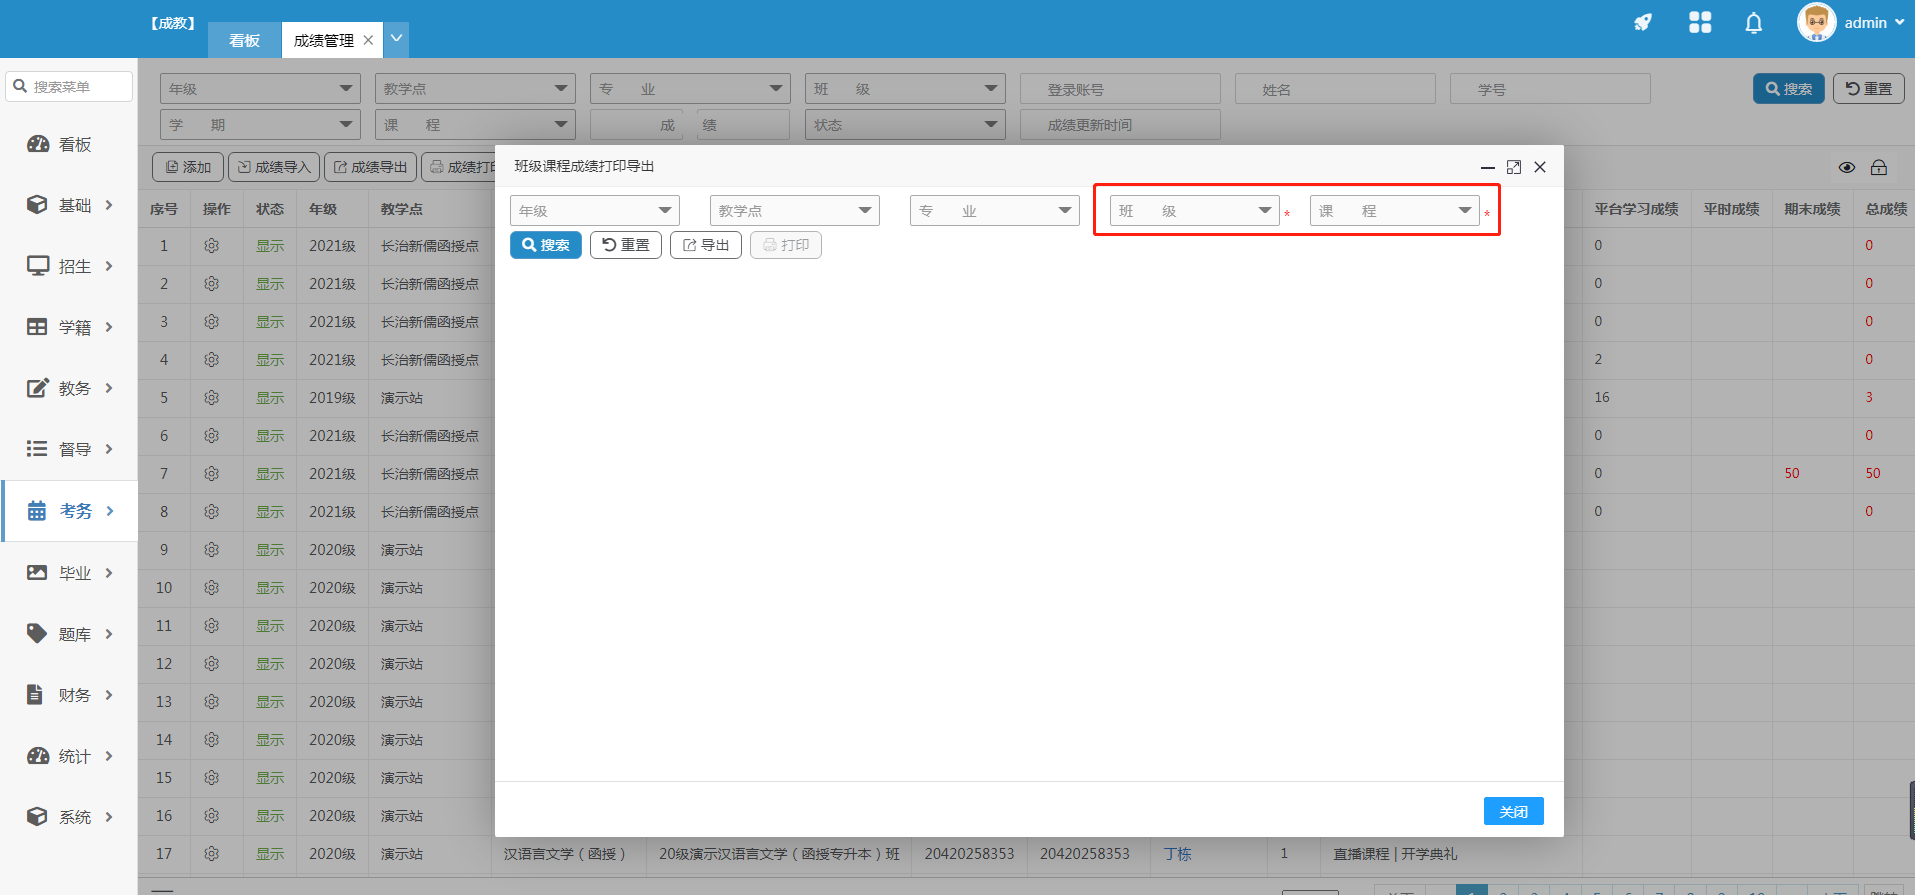Maximize the print export dialog
The height and width of the screenshot is (895, 1915).
(1513, 167)
